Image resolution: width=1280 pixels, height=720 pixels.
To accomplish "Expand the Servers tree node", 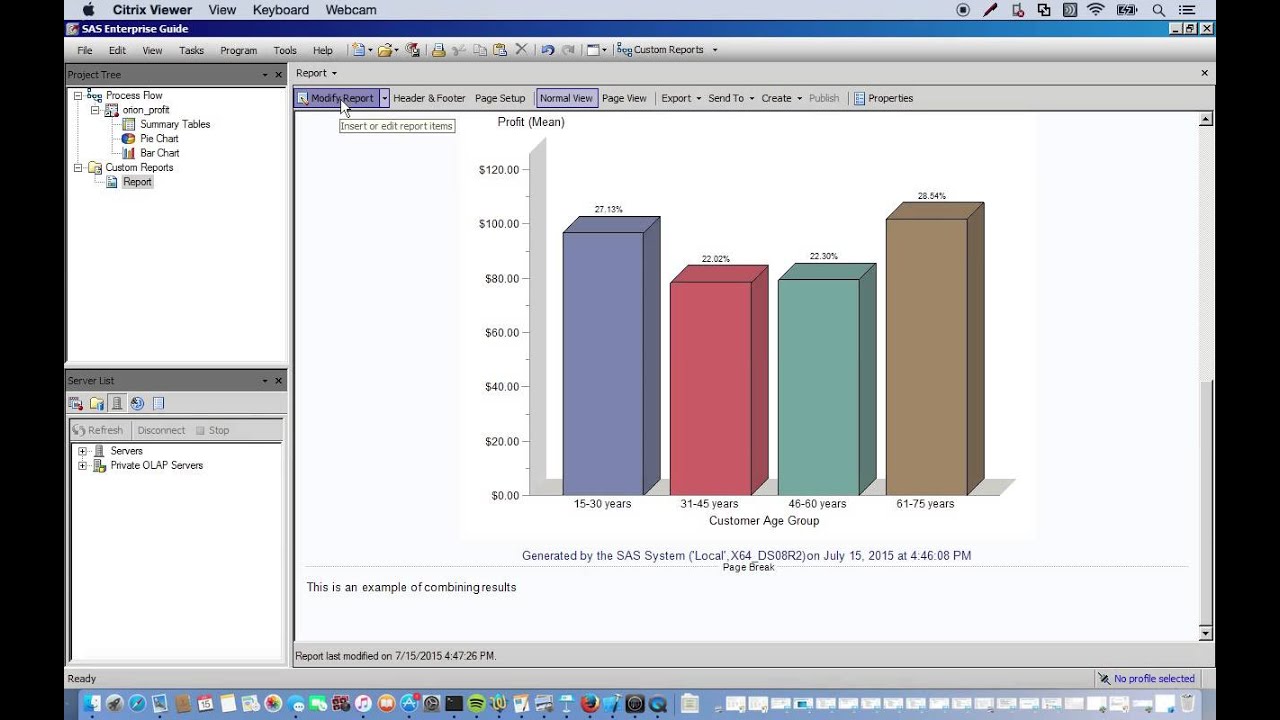I will pos(83,451).
